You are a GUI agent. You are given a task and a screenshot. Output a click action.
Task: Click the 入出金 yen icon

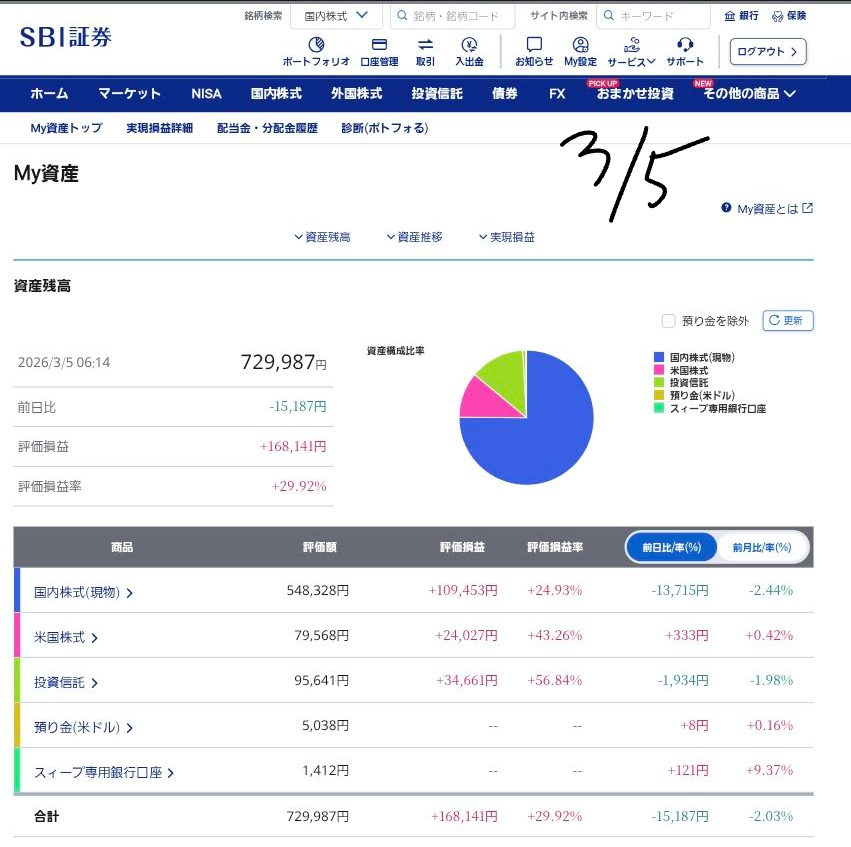pos(469,45)
